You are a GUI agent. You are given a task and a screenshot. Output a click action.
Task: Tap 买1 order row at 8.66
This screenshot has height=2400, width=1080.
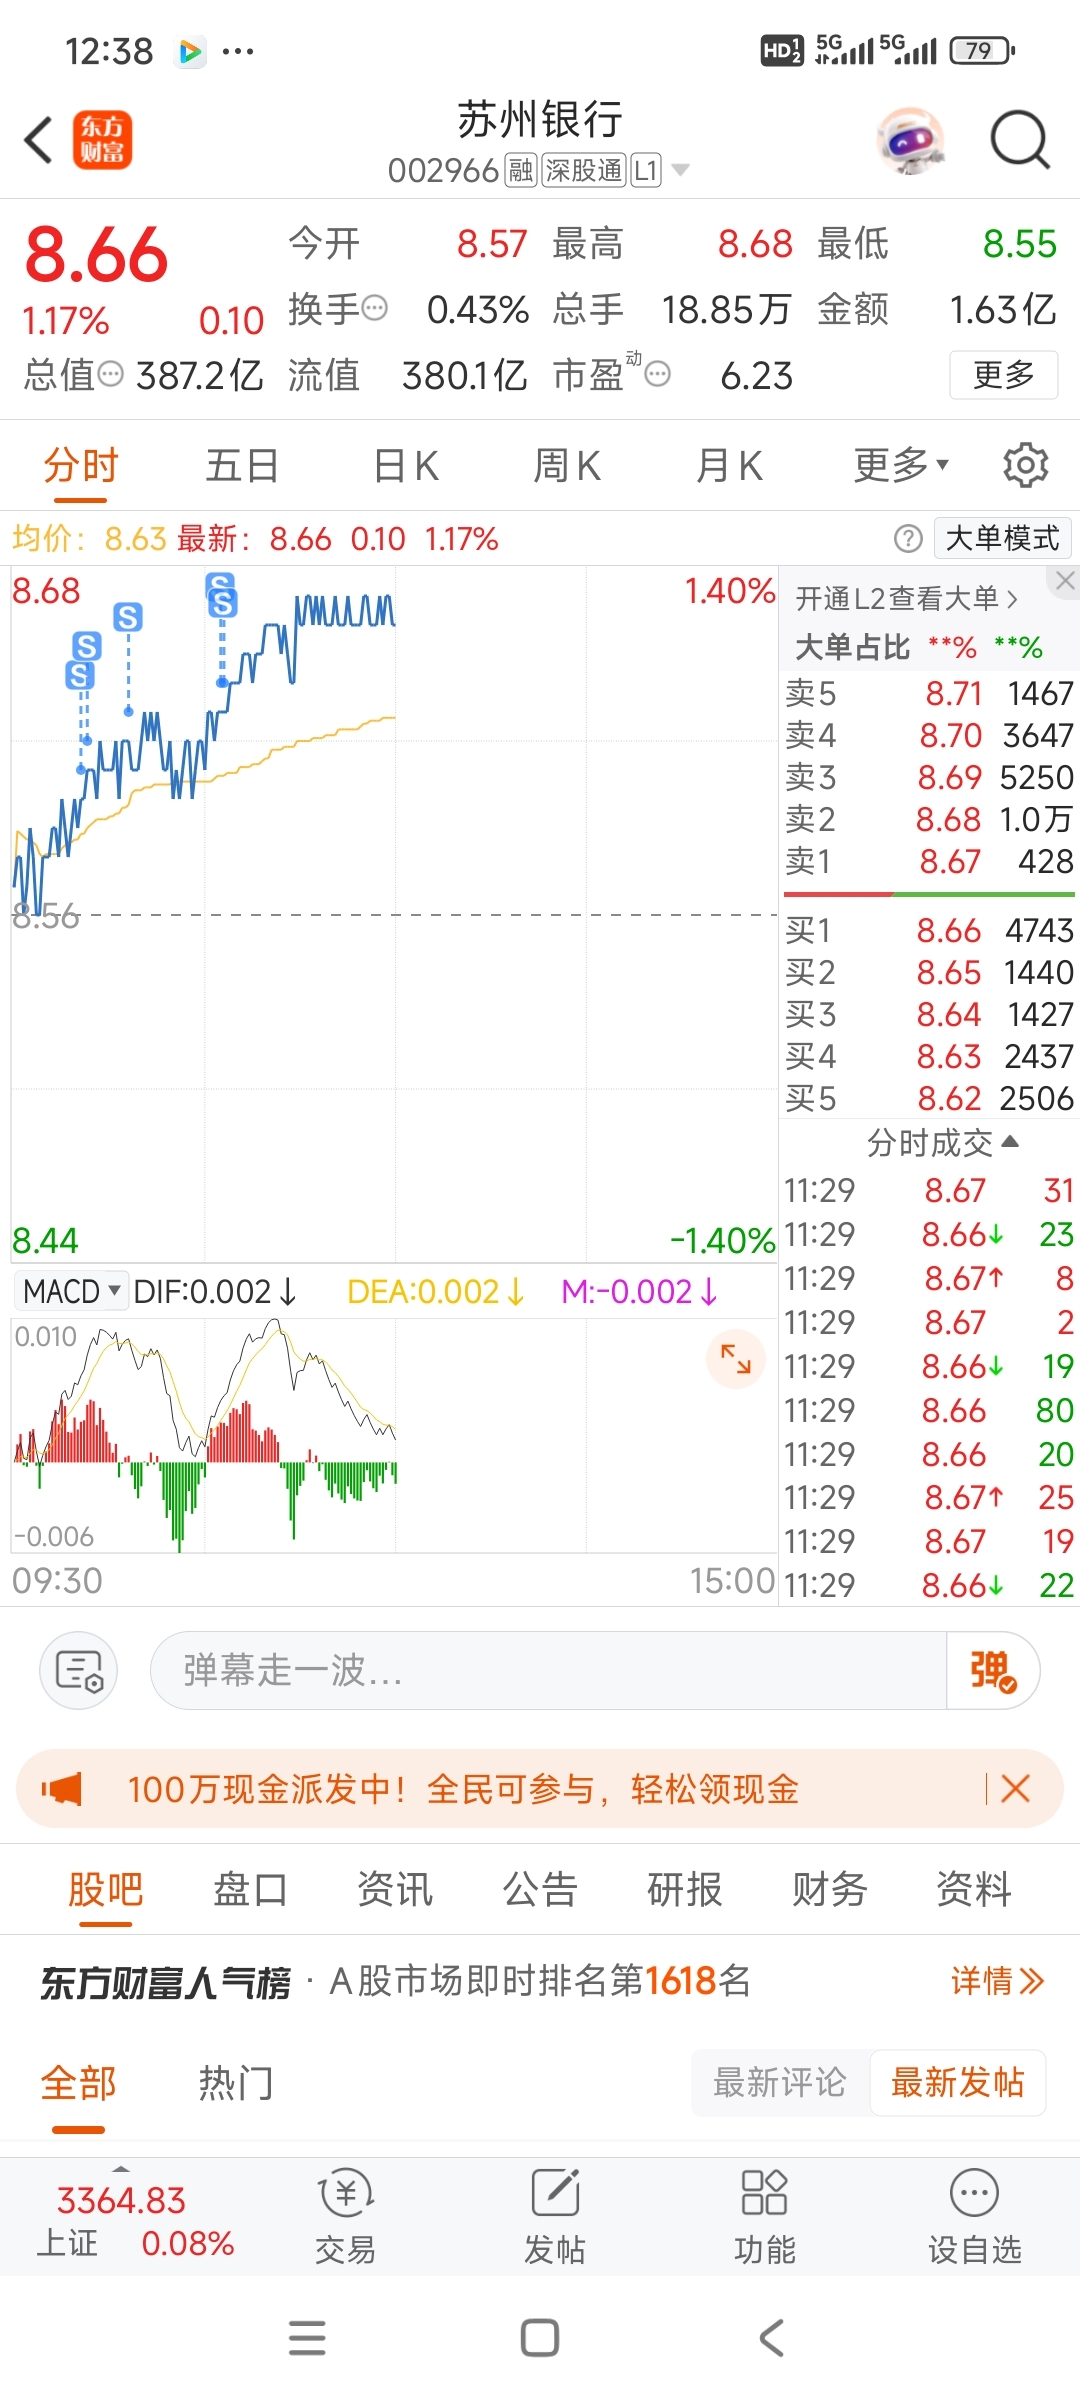(x=929, y=930)
